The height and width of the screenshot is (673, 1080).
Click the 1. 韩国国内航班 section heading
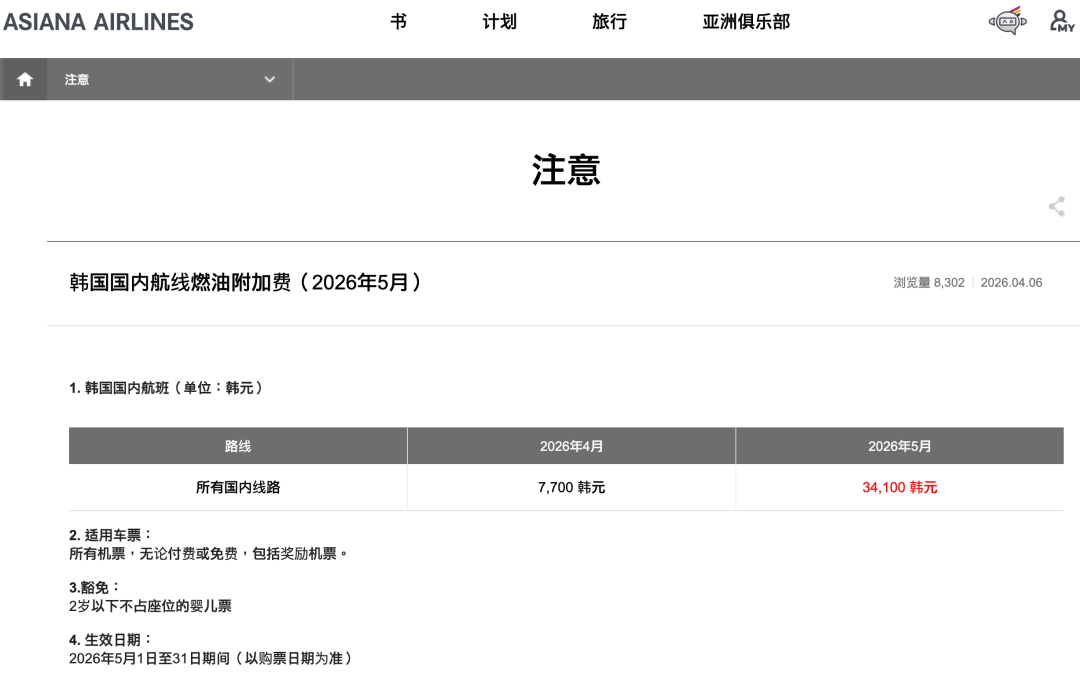pyautogui.click(x=166, y=388)
